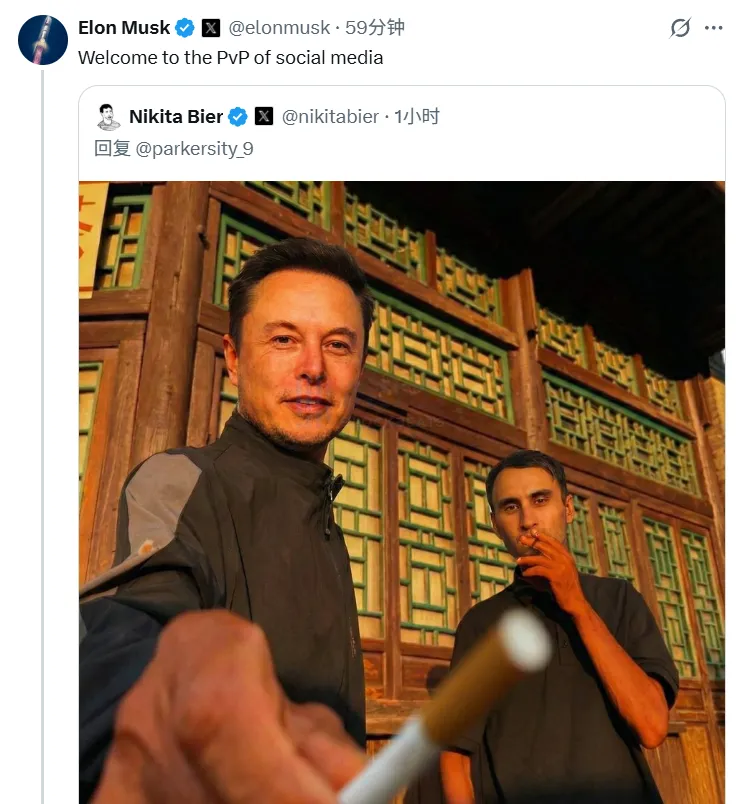
Task: Open Grok analysis for this post
Action: tap(678, 27)
